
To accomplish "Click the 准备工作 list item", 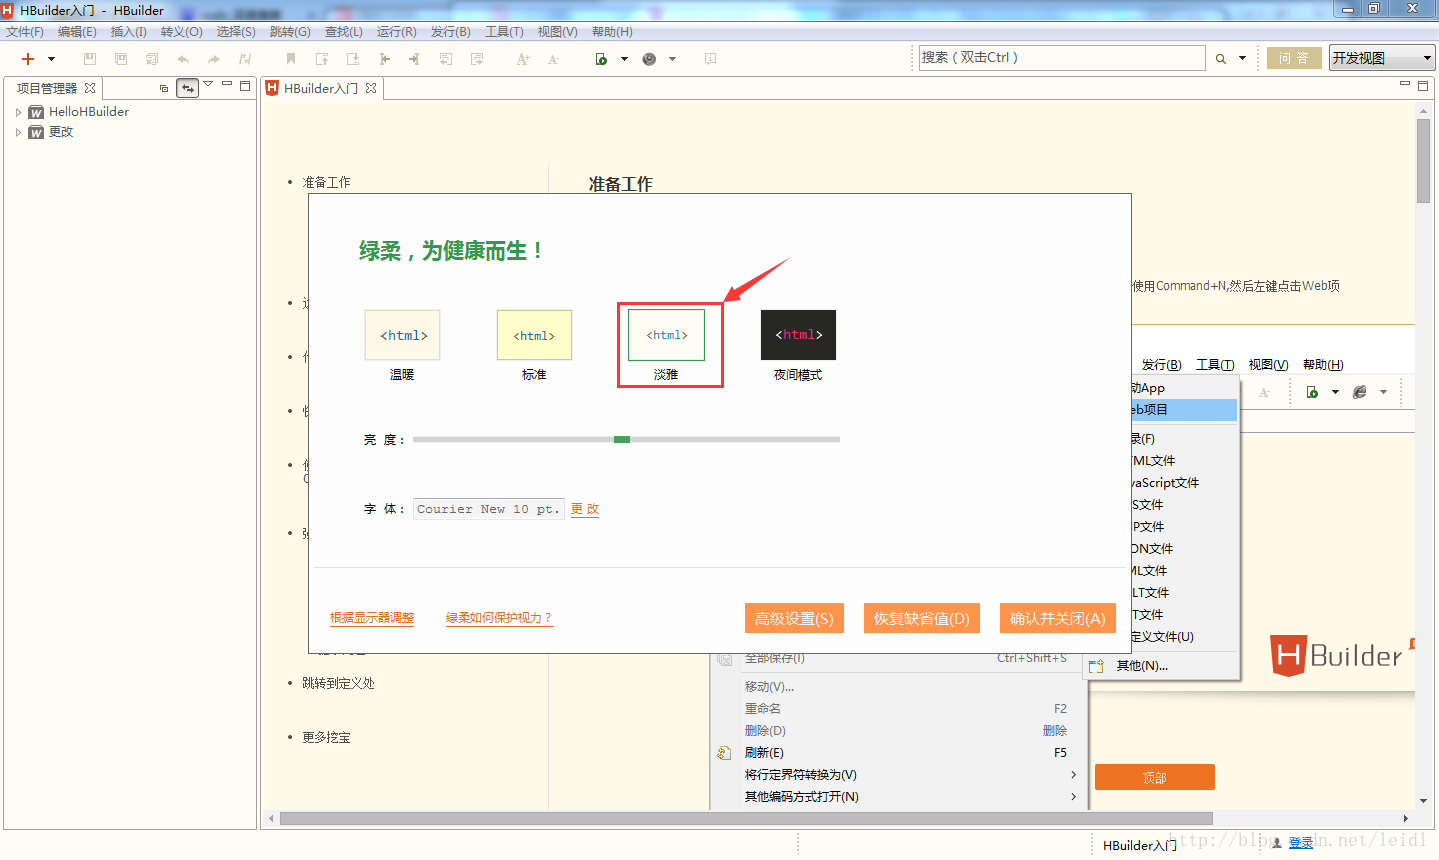I will click(x=326, y=182).
